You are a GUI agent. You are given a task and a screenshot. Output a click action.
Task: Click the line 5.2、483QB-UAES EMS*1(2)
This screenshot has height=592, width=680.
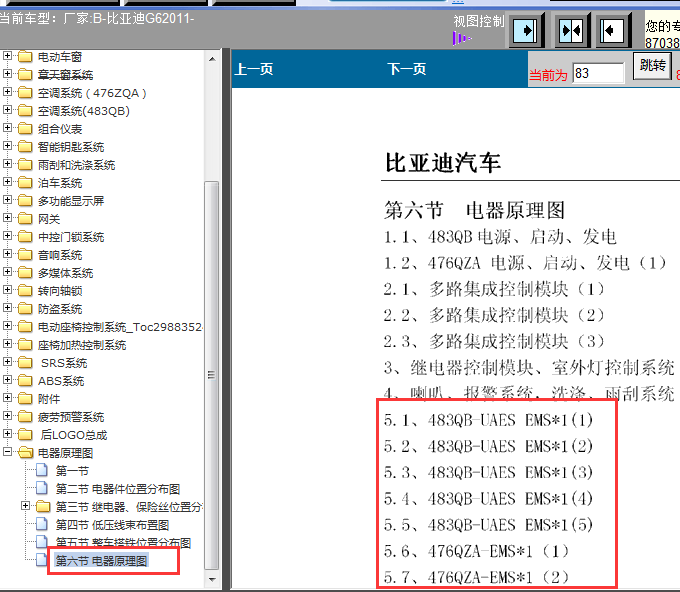(x=488, y=446)
